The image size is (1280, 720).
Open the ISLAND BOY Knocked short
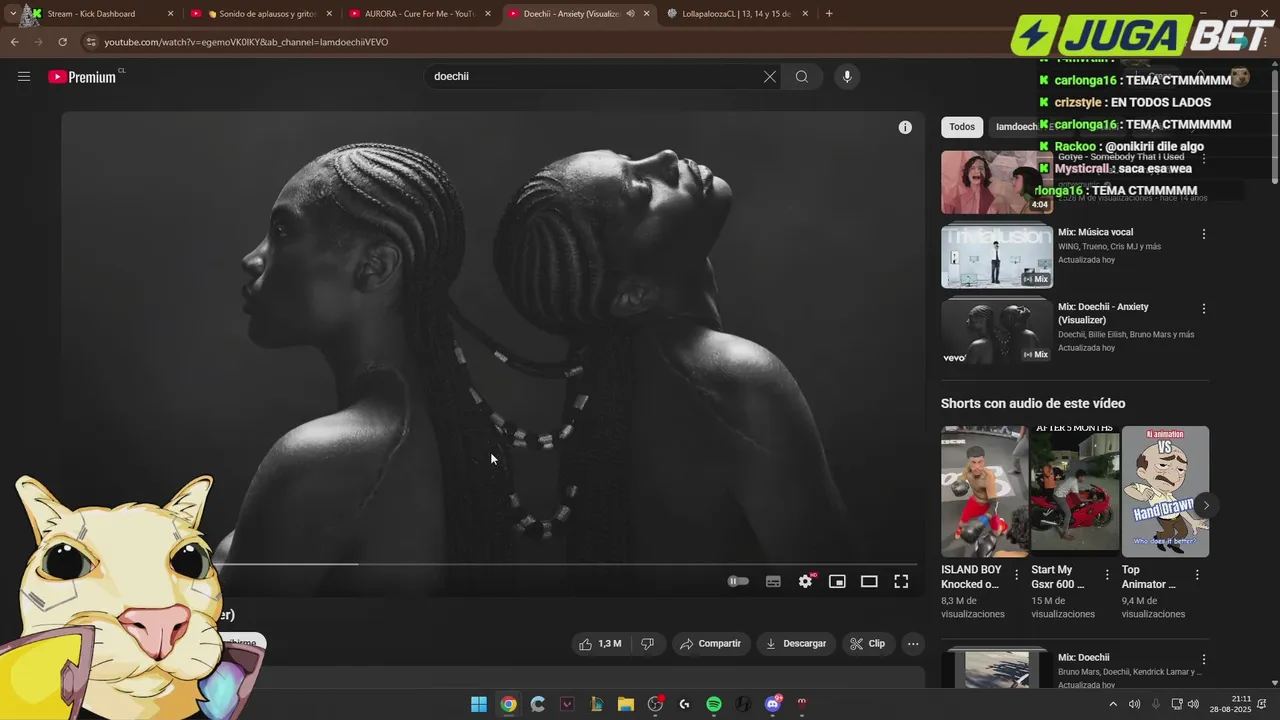pyautogui.click(x=984, y=492)
